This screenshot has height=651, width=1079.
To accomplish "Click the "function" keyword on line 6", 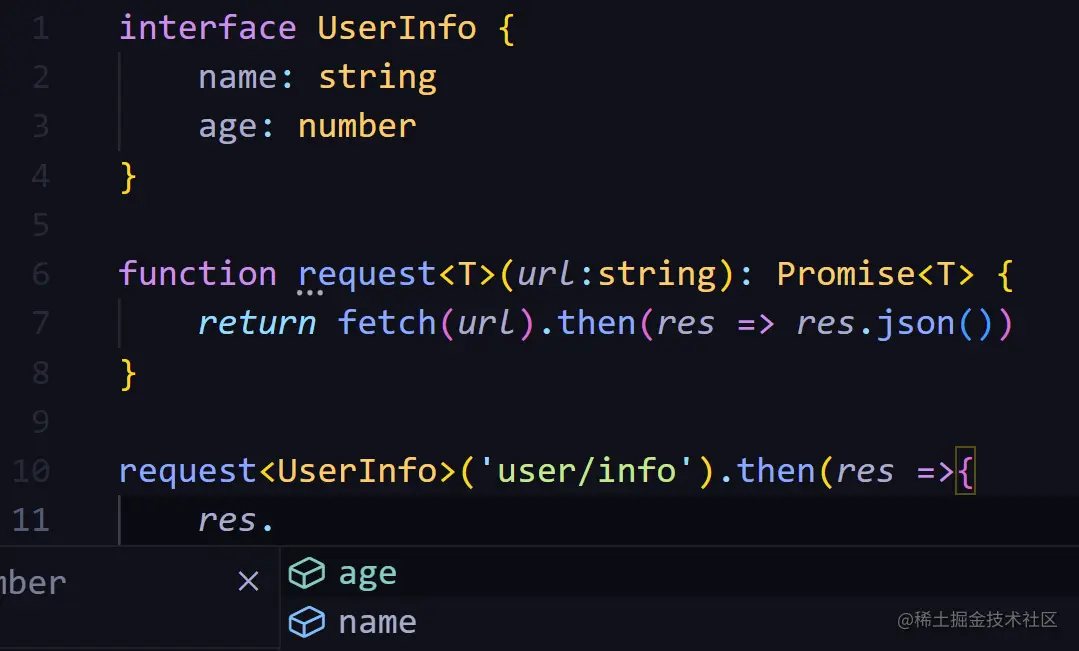I will click(197, 274).
